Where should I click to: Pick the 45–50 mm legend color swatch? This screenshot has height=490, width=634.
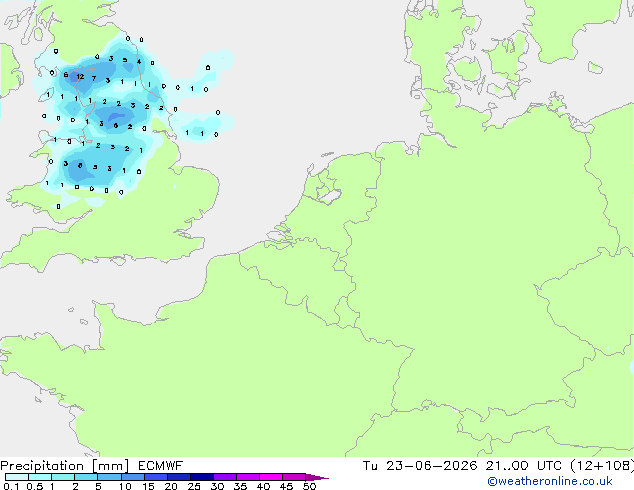tap(294, 477)
